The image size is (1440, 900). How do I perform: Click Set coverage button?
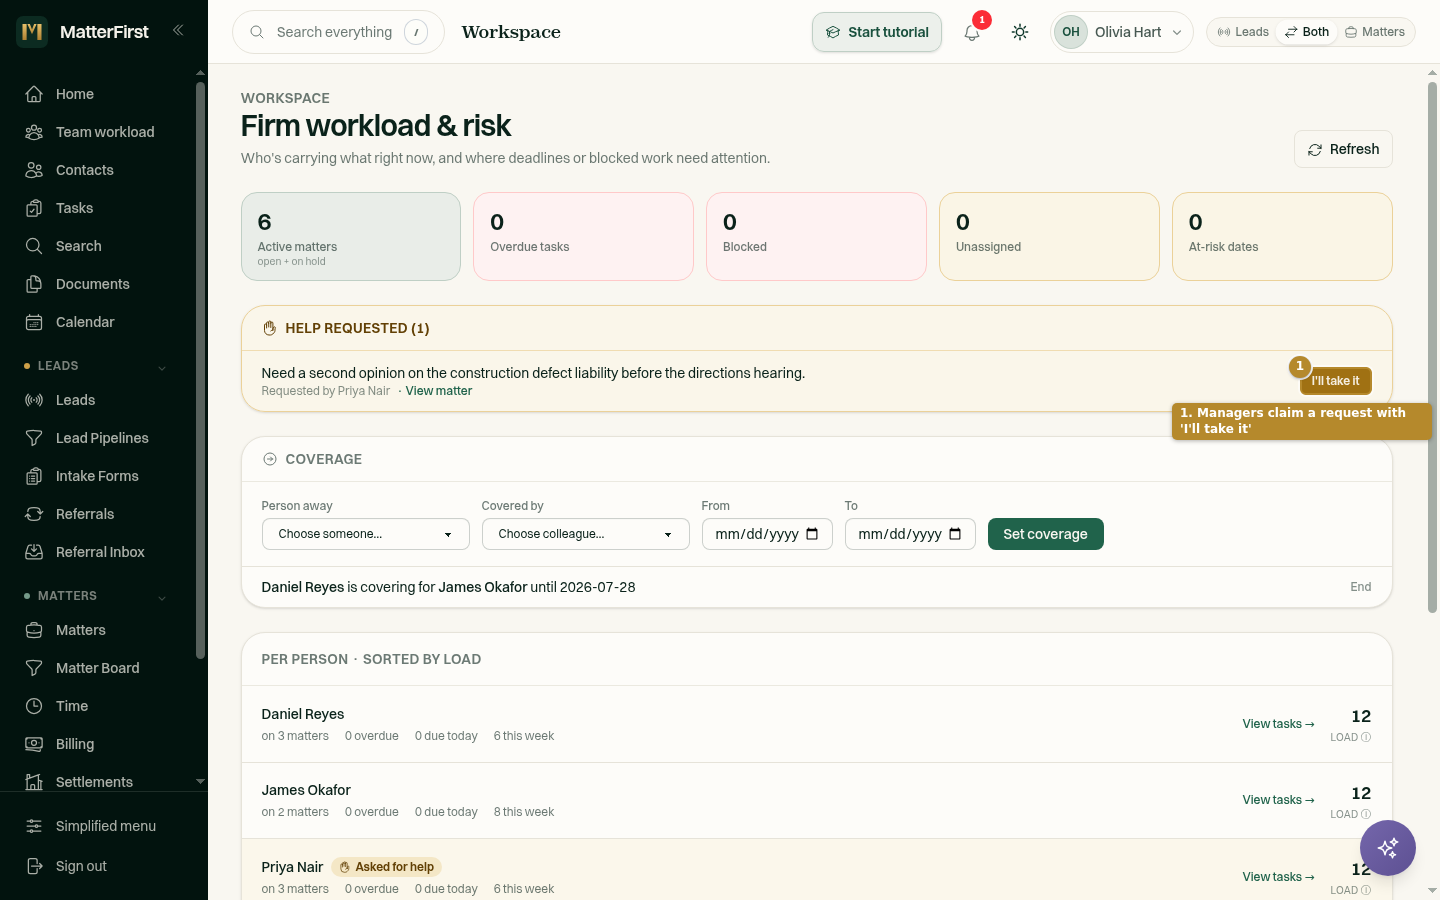[x=1045, y=534]
